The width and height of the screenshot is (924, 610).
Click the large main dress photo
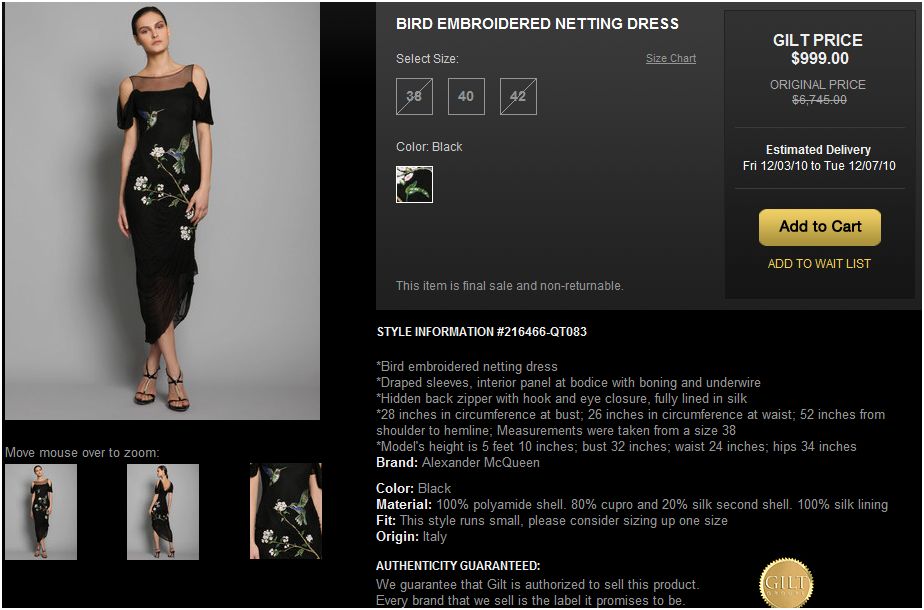163,211
